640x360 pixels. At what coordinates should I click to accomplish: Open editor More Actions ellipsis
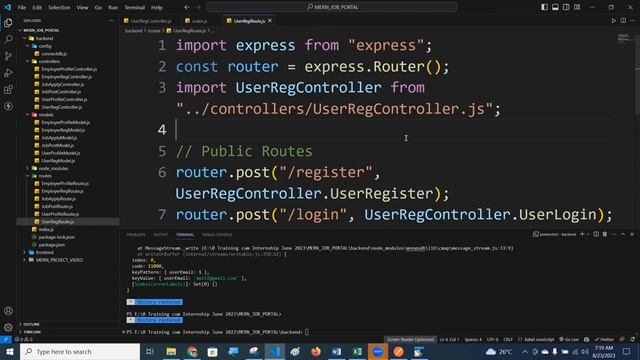click(632, 20)
